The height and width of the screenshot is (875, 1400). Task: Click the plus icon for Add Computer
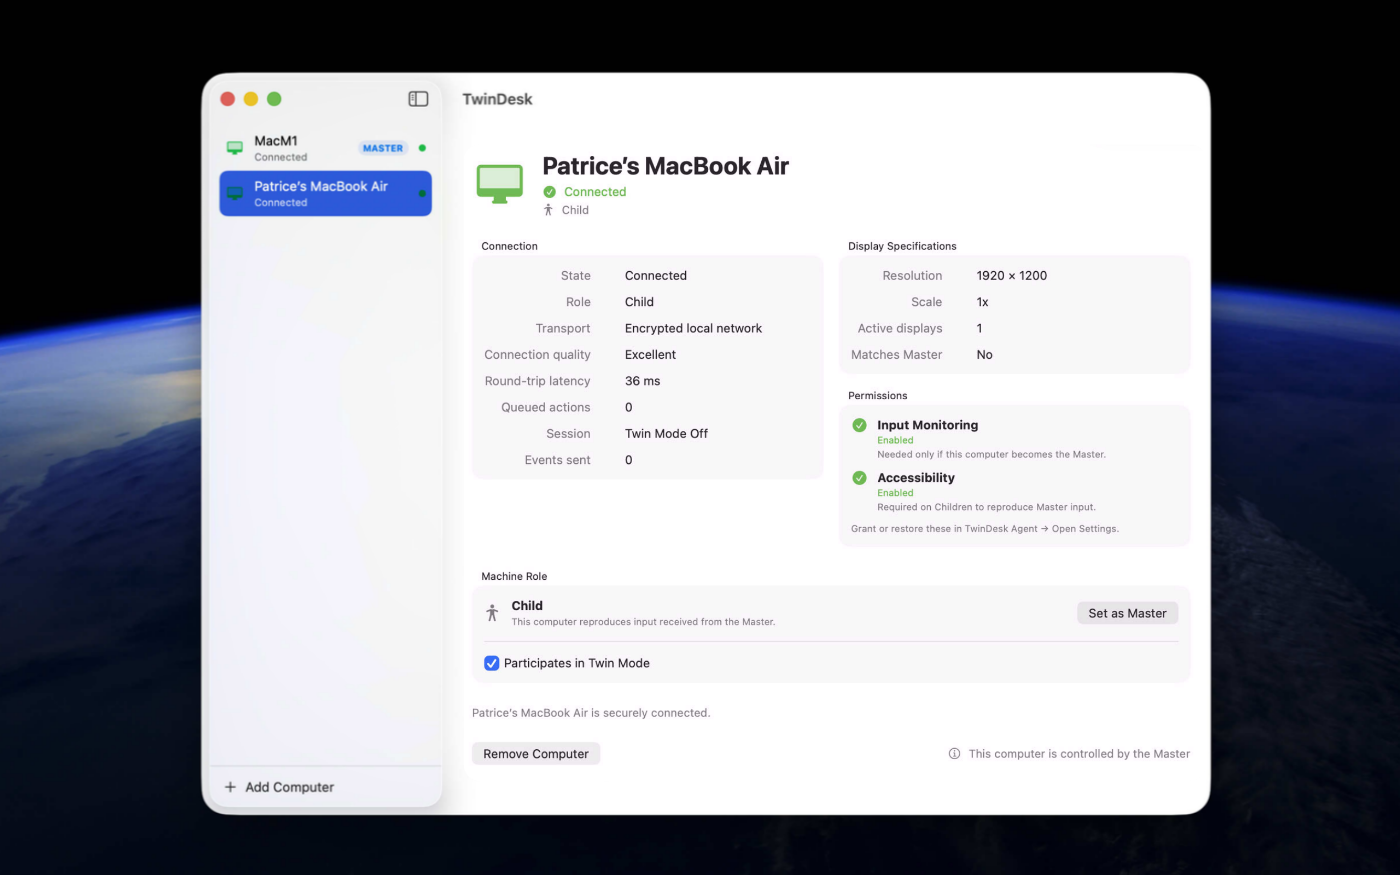[230, 787]
